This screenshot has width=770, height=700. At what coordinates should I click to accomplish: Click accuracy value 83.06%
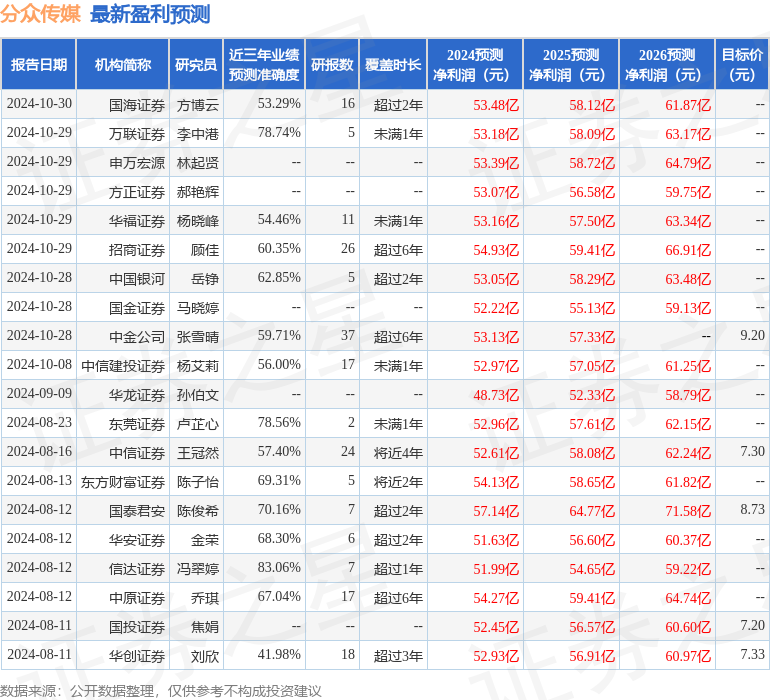pyautogui.click(x=279, y=567)
